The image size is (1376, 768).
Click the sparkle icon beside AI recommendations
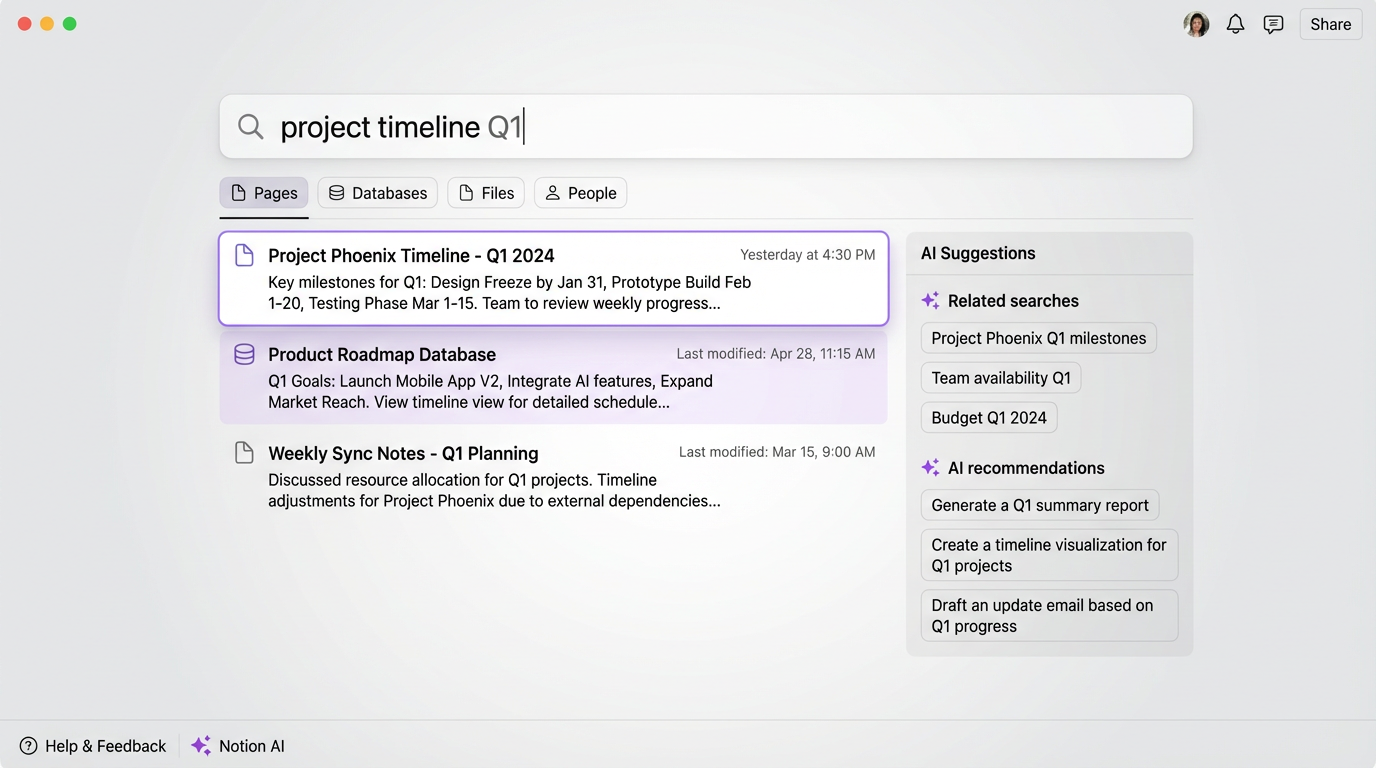click(x=932, y=467)
